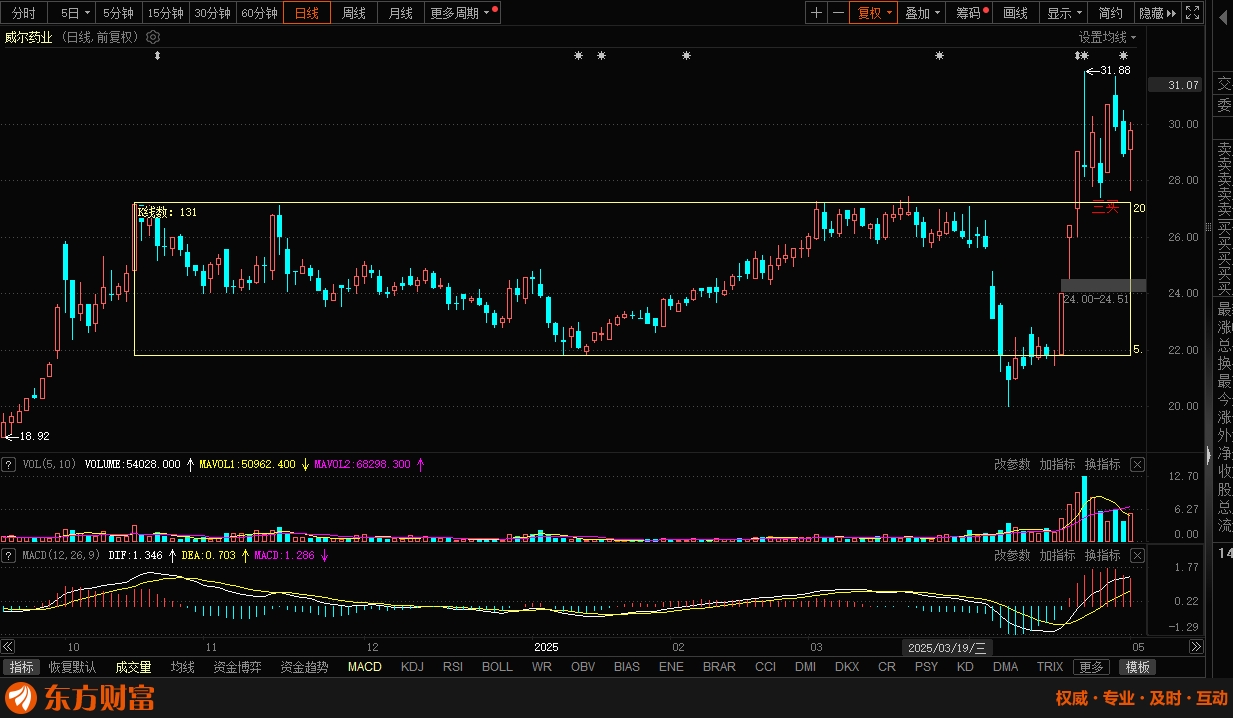1233x718 pixels.
Task: Toggle the 模板 template button
Action: 1138,667
